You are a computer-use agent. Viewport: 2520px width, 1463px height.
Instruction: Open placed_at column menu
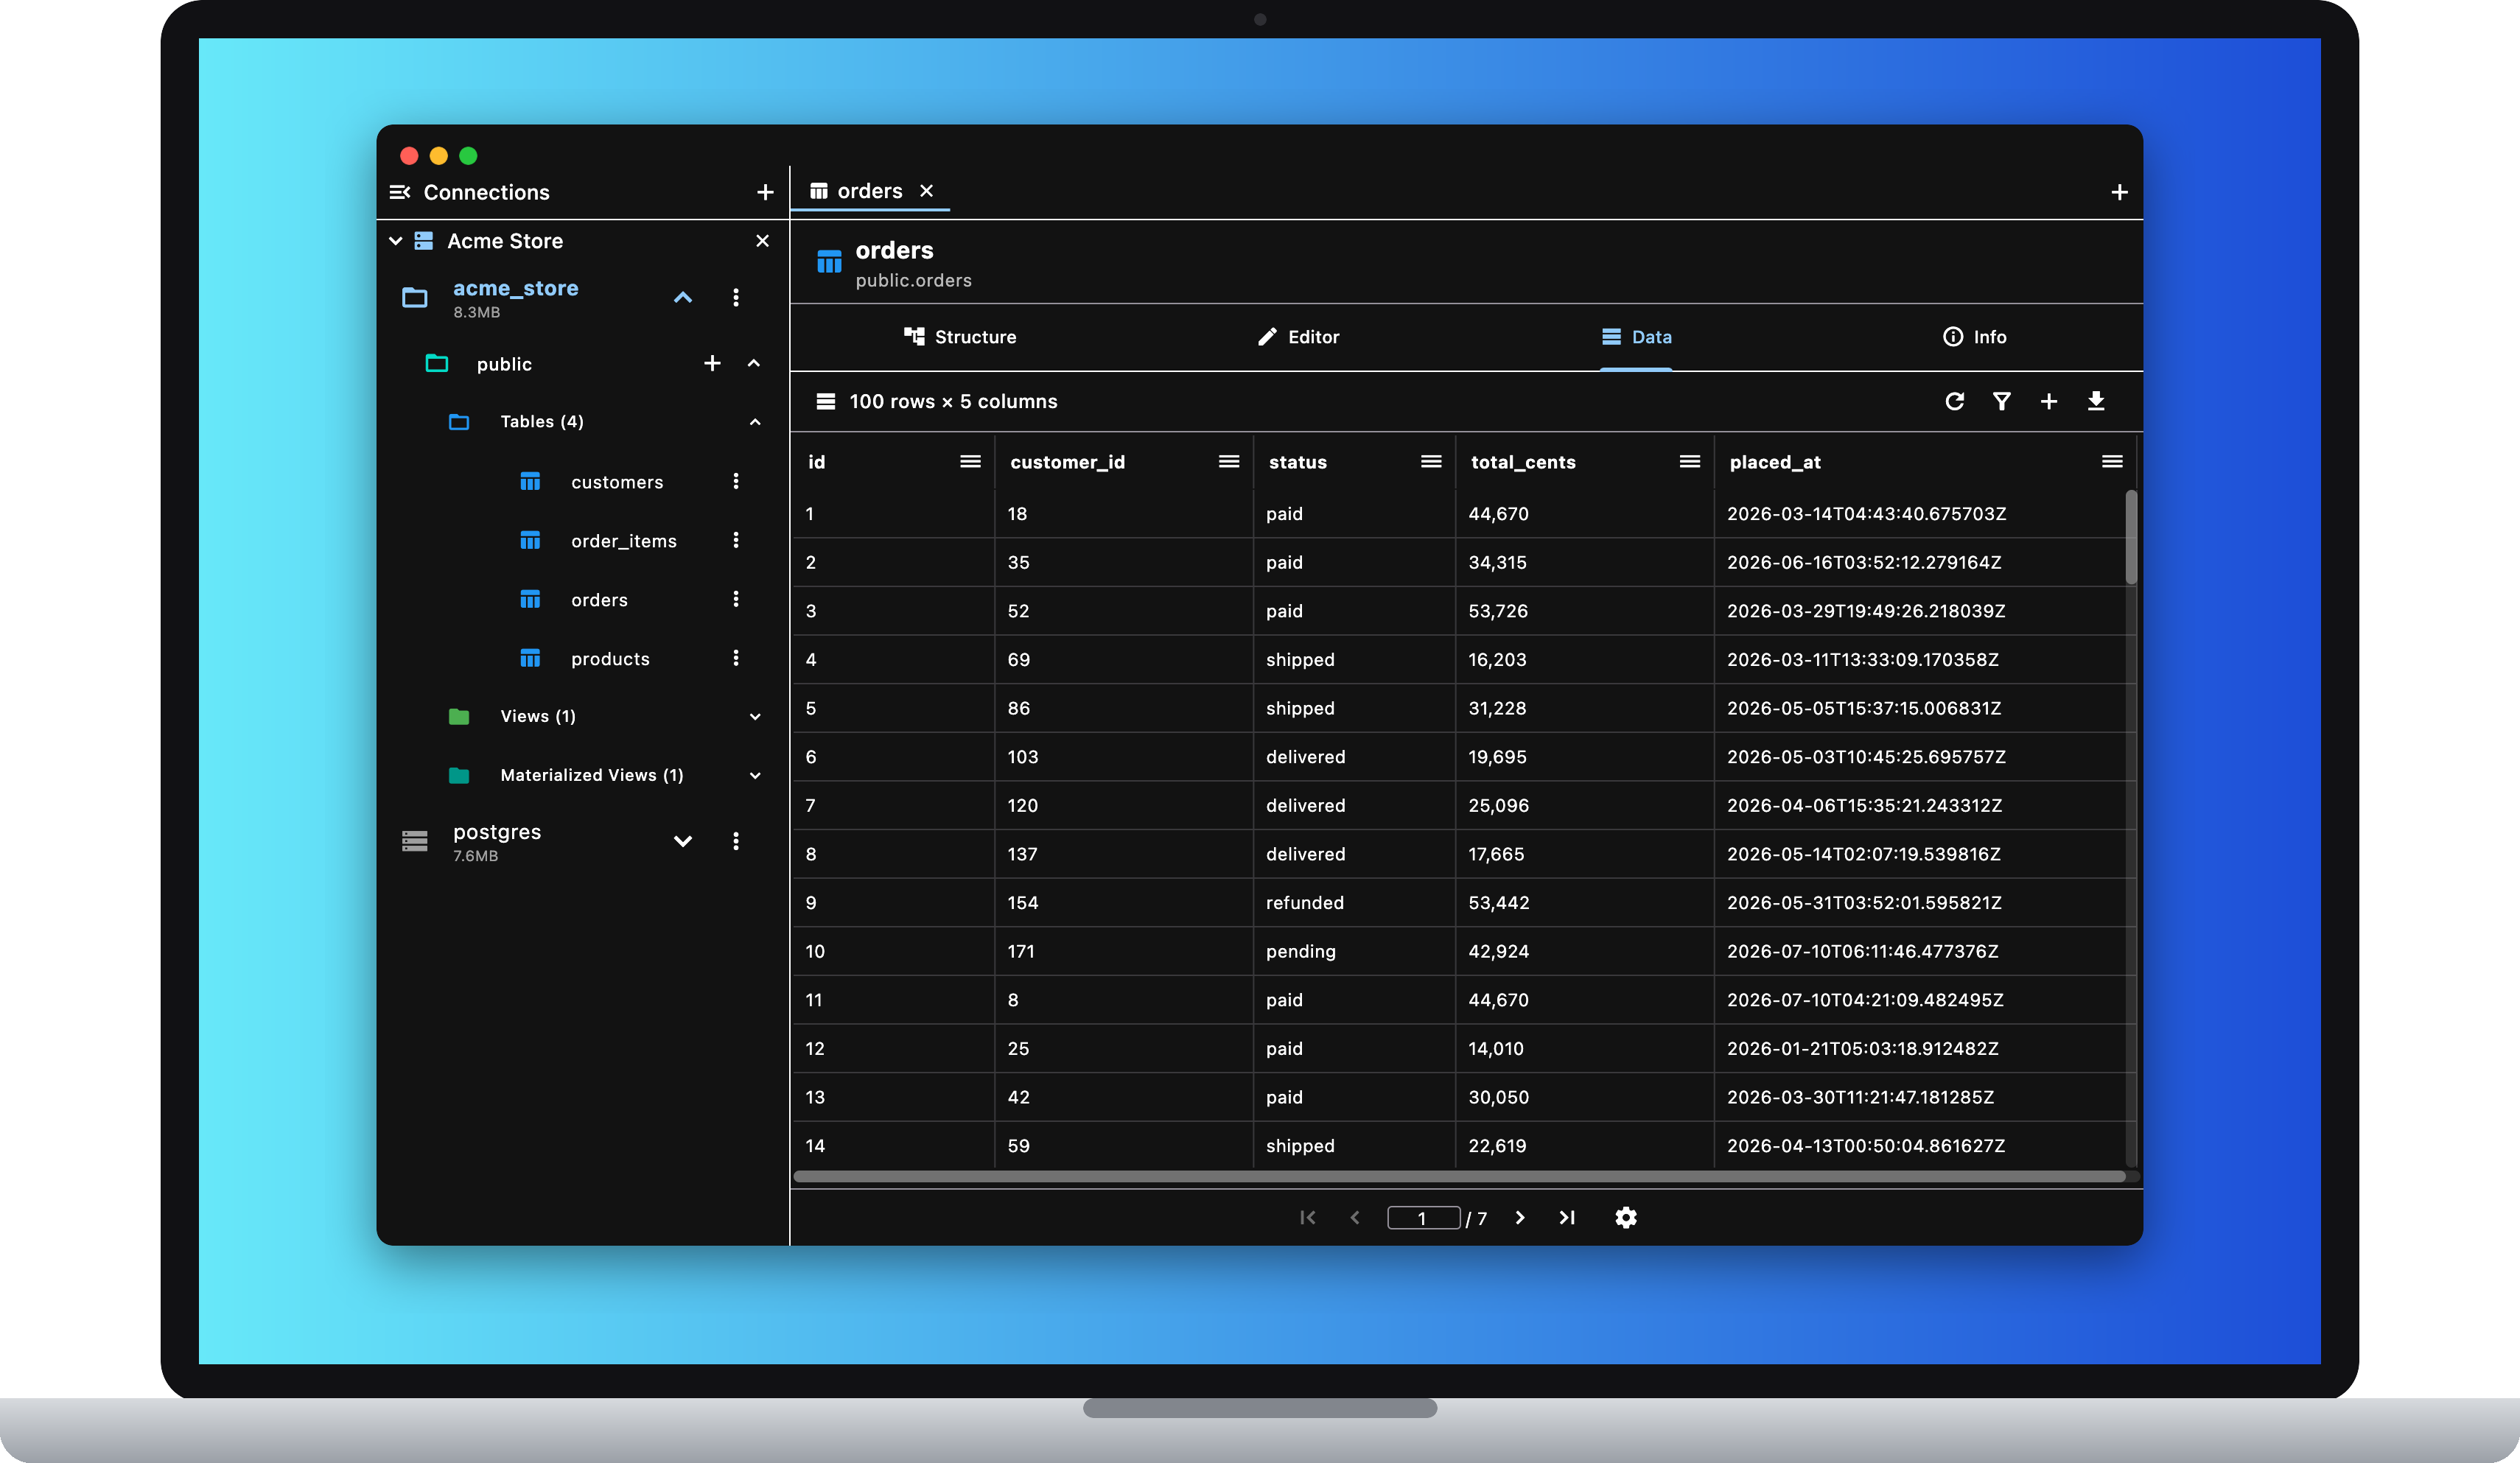point(2112,461)
